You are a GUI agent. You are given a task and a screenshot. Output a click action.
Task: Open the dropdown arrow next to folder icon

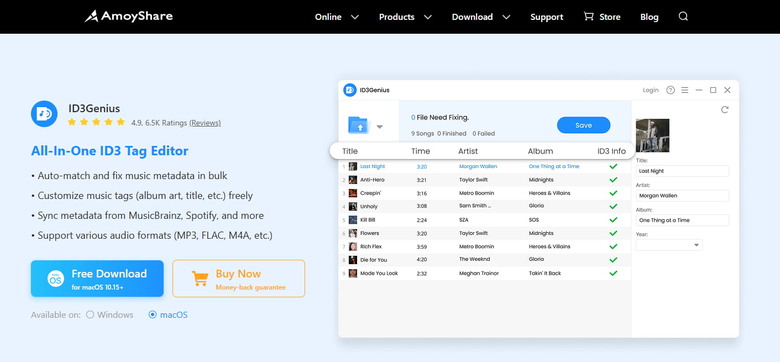click(x=380, y=127)
